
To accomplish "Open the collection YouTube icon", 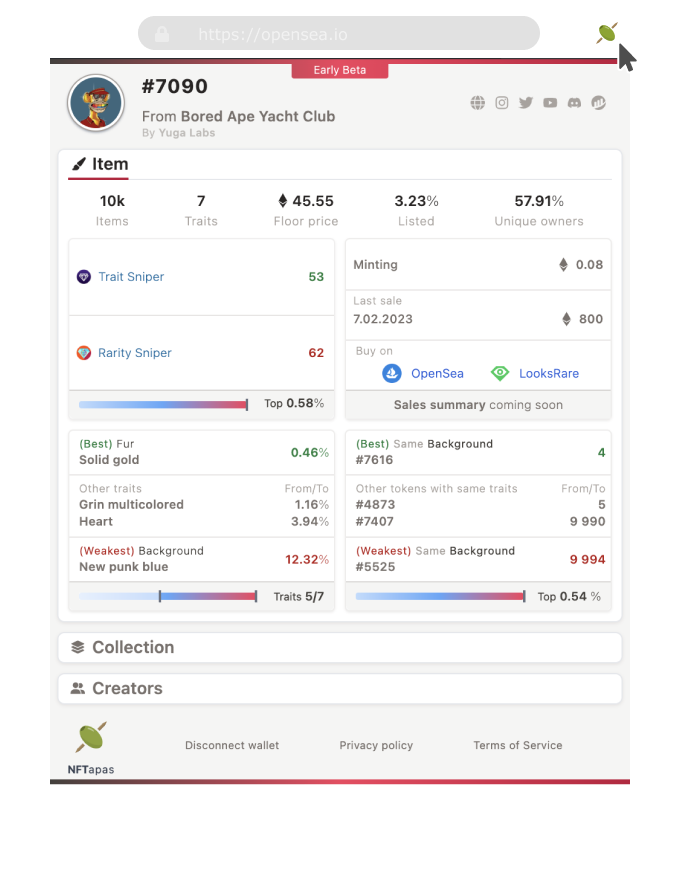I will click(x=550, y=103).
